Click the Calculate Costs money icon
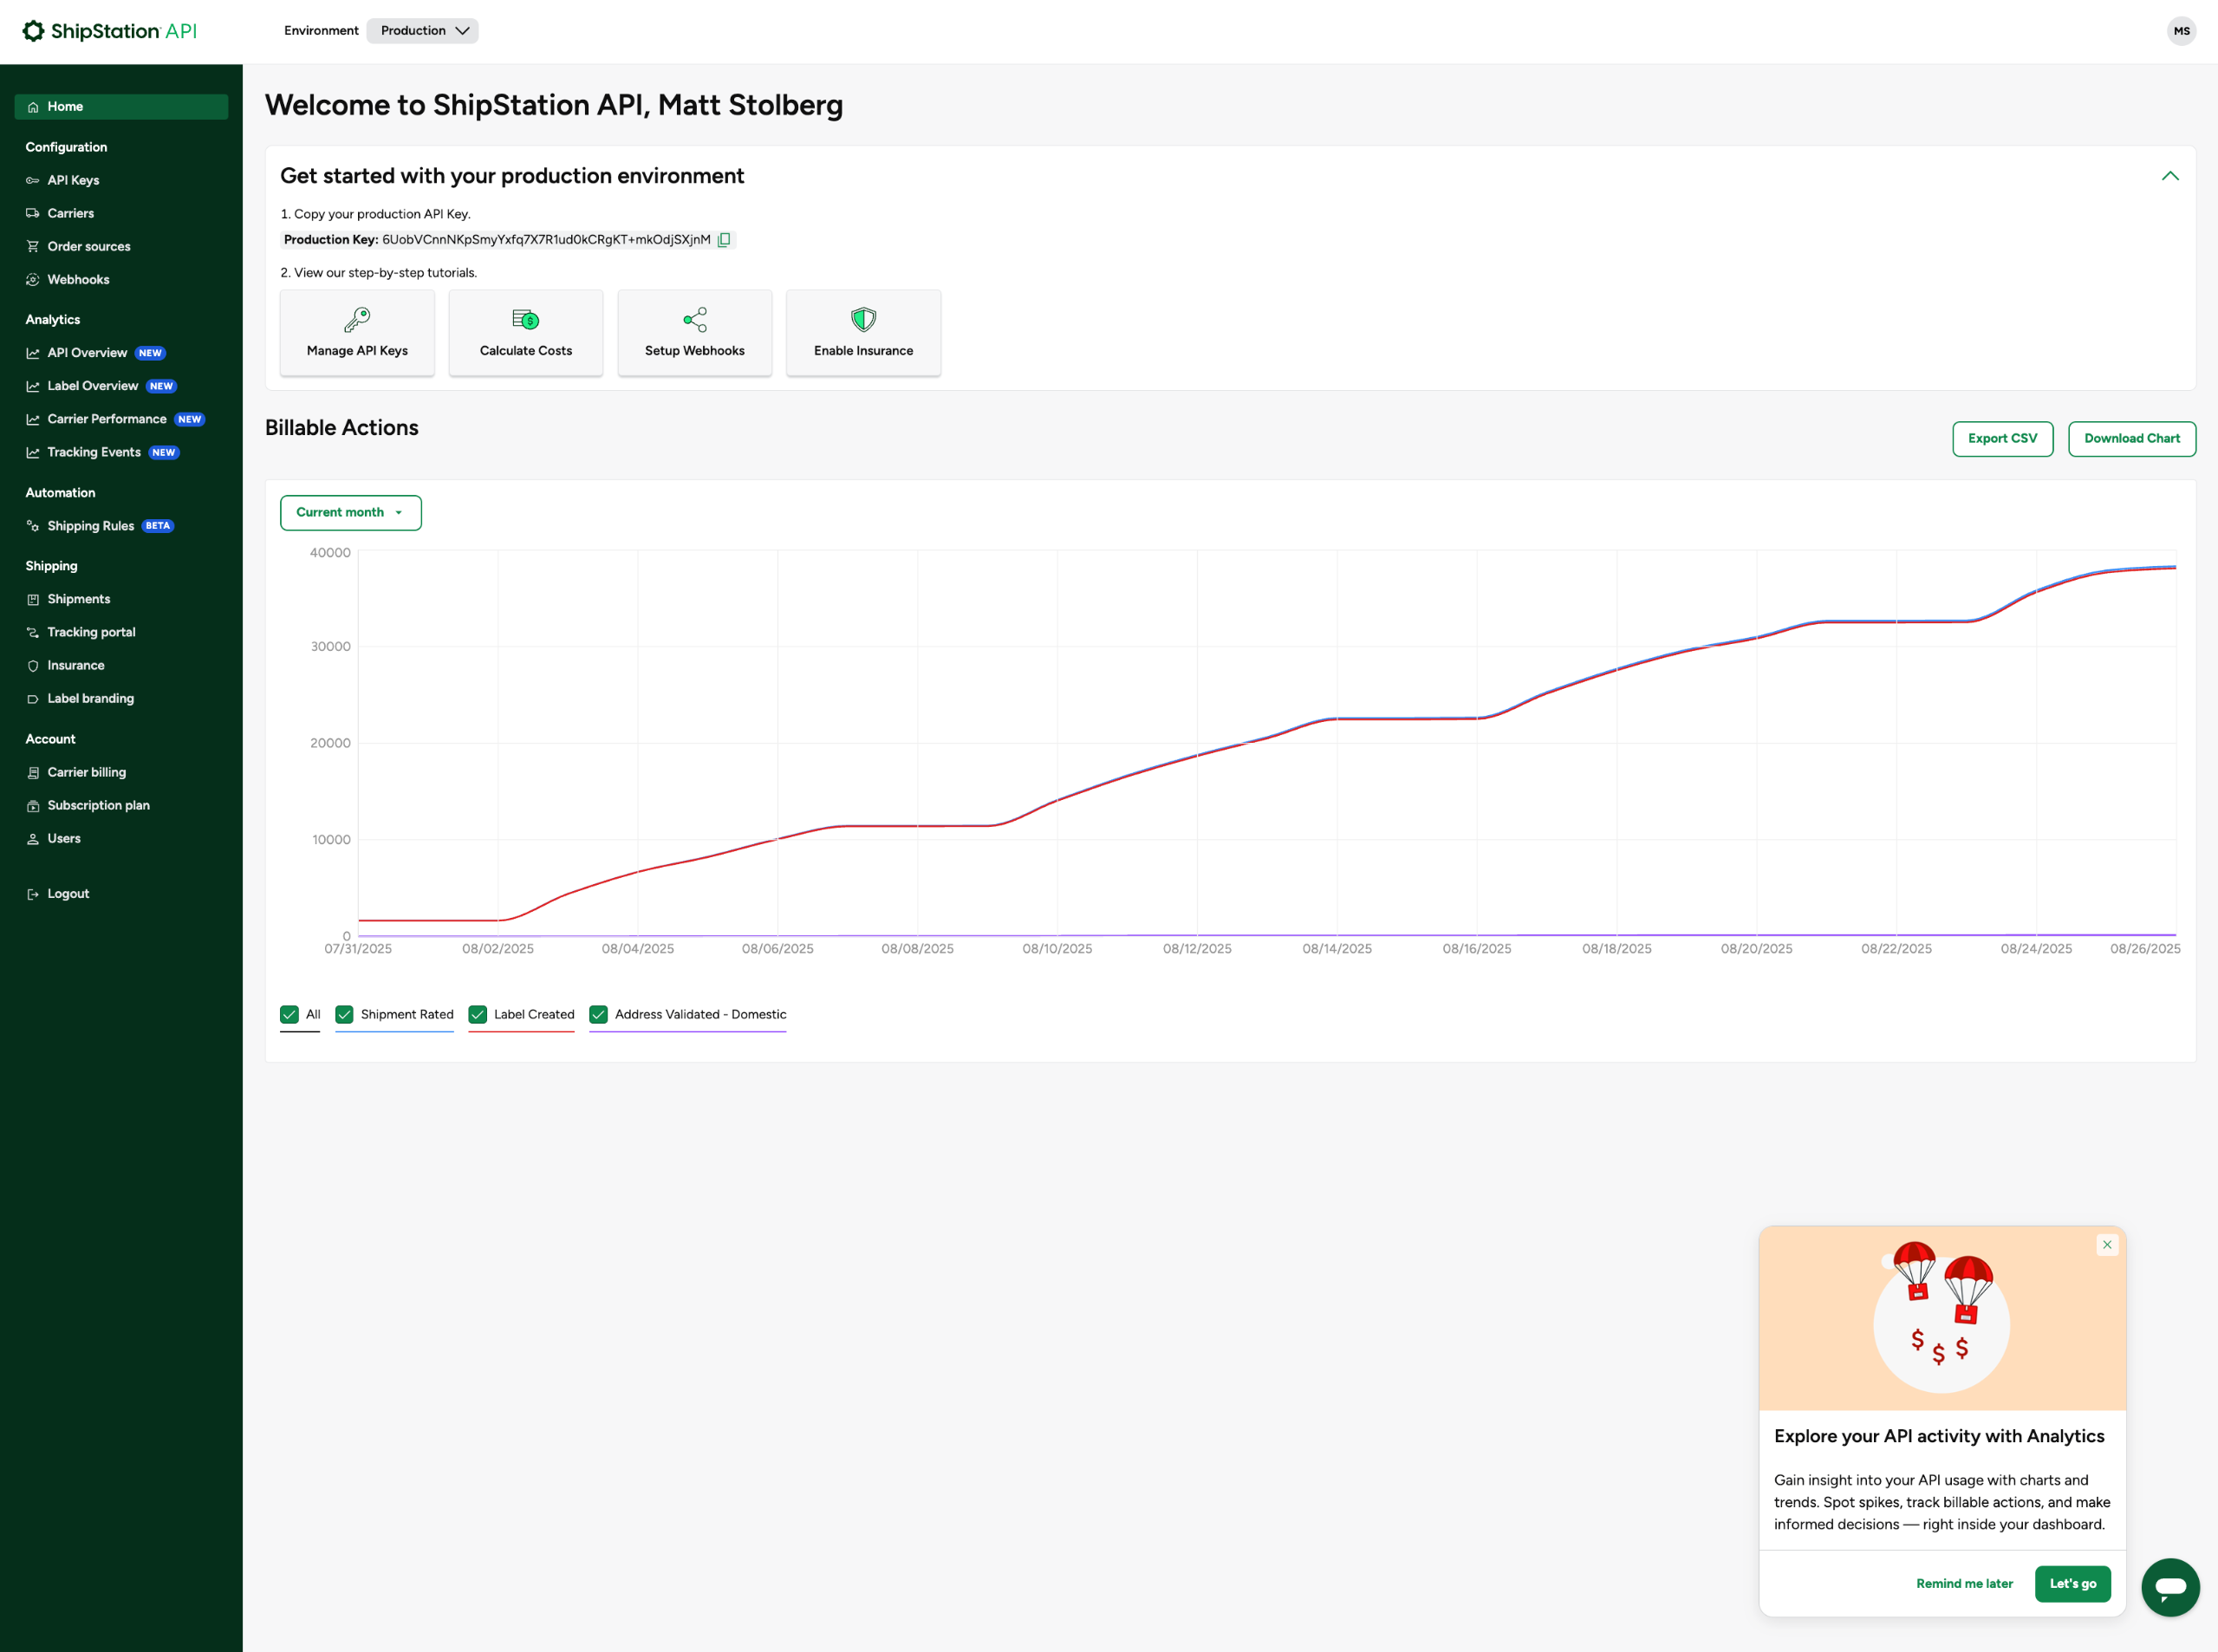This screenshot has height=1652, width=2218. (525, 319)
